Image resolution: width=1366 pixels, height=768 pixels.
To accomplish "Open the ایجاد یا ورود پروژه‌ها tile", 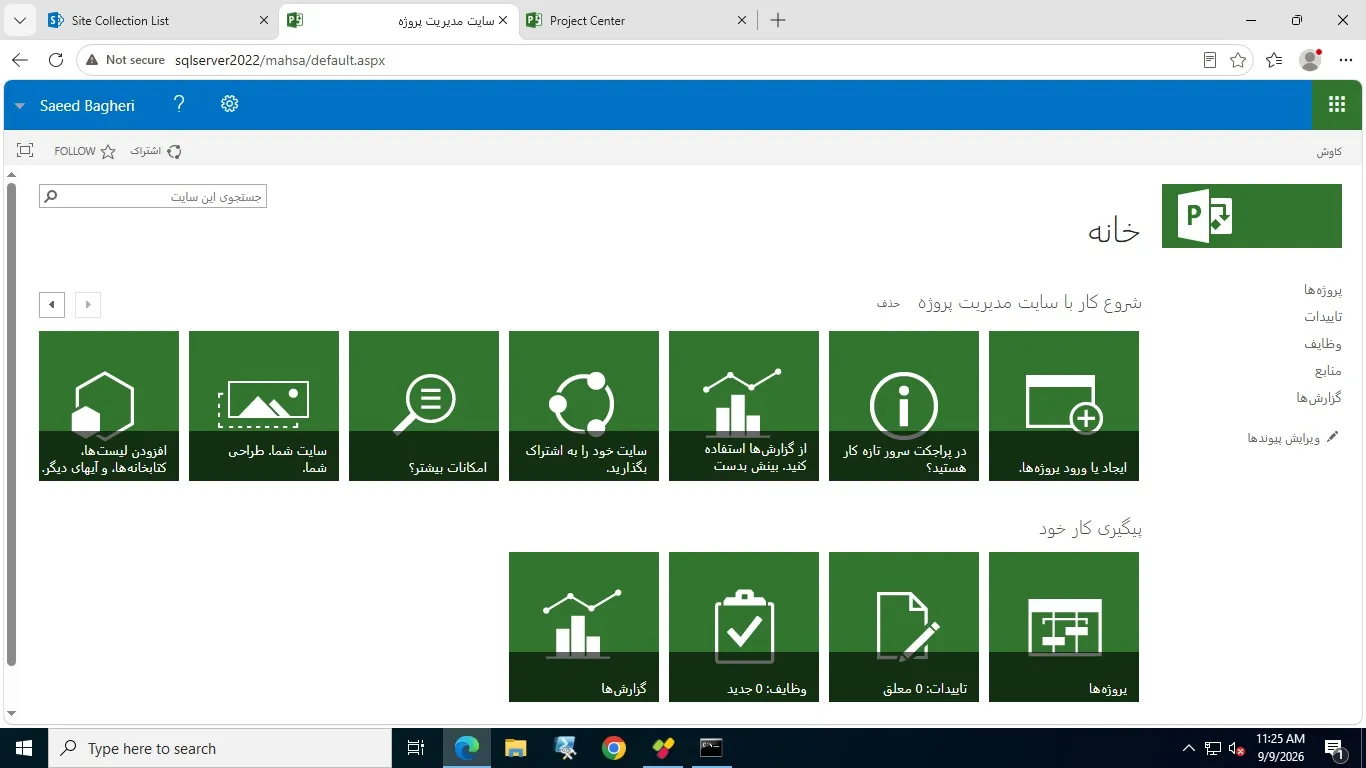I will (x=1064, y=406).
